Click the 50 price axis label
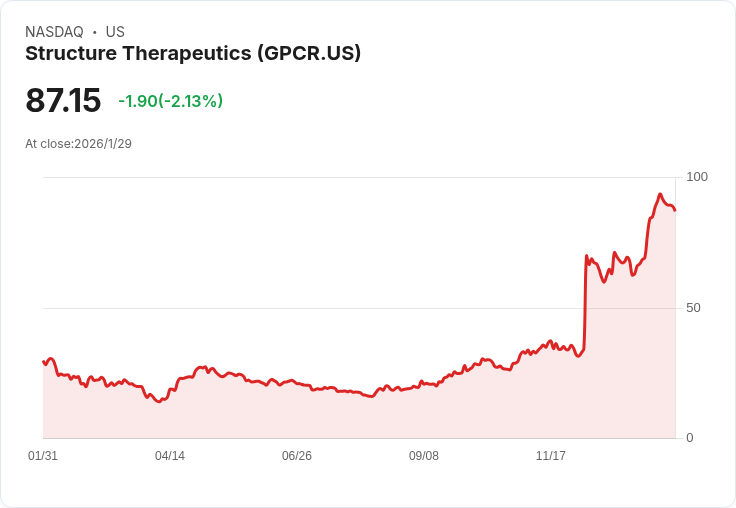This screenshot has width=736, height=508. 693,308
